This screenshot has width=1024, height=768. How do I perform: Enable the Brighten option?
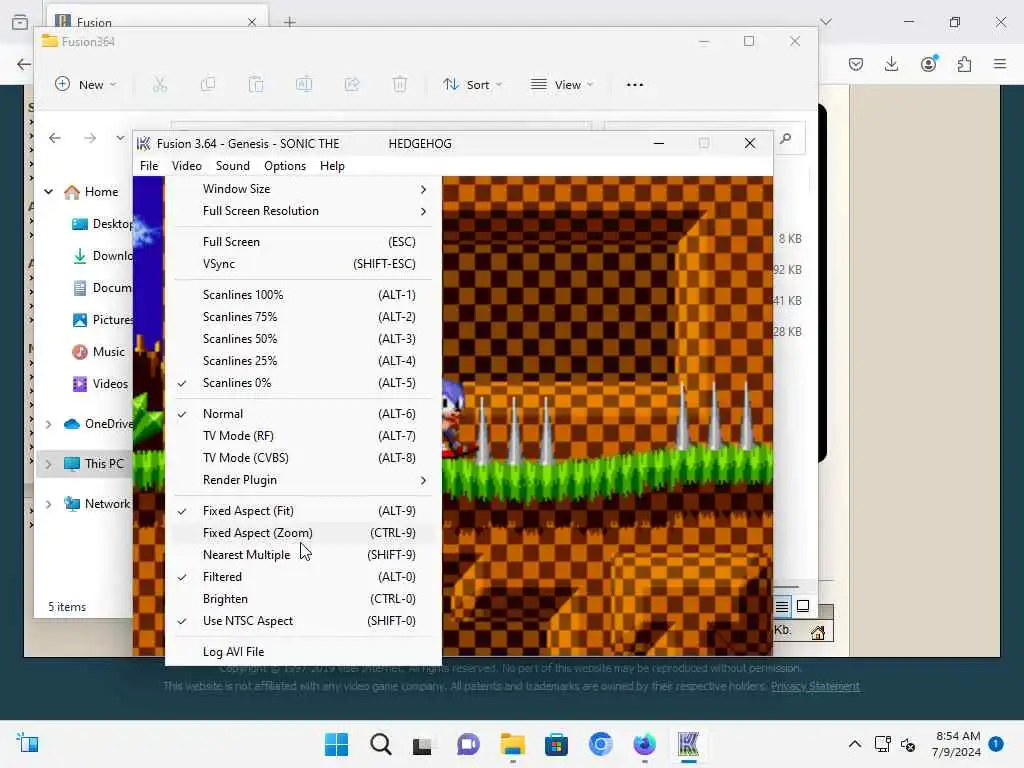(304, 599)
